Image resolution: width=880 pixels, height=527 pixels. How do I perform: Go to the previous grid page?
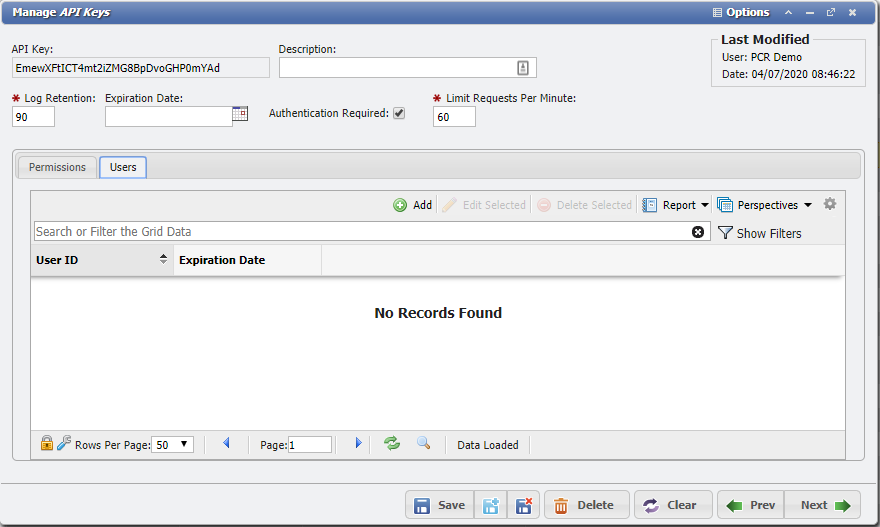coord(226,443)
